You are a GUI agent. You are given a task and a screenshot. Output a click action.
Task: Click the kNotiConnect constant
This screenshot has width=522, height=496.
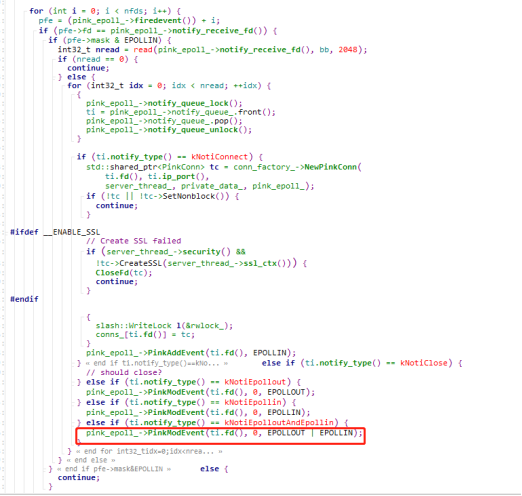click(220, 157)
